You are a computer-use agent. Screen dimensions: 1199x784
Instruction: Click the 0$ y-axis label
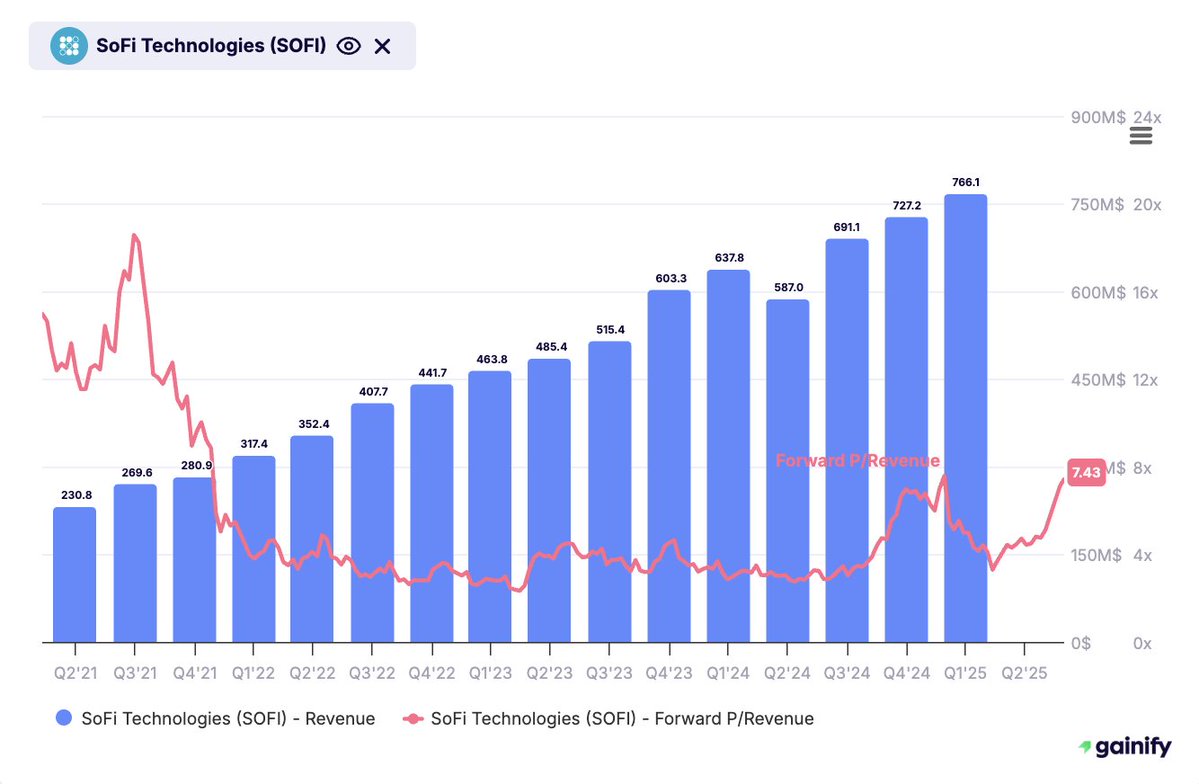click(1080, 643)
